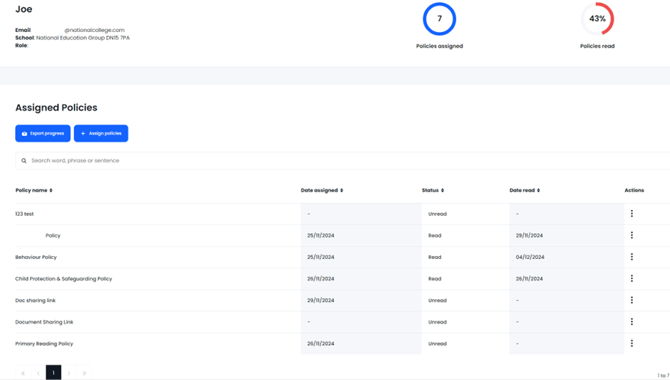Viewport: 670px width, 380px height.
Task: Click Read status of Behaviour Policy
Action: 435,257
